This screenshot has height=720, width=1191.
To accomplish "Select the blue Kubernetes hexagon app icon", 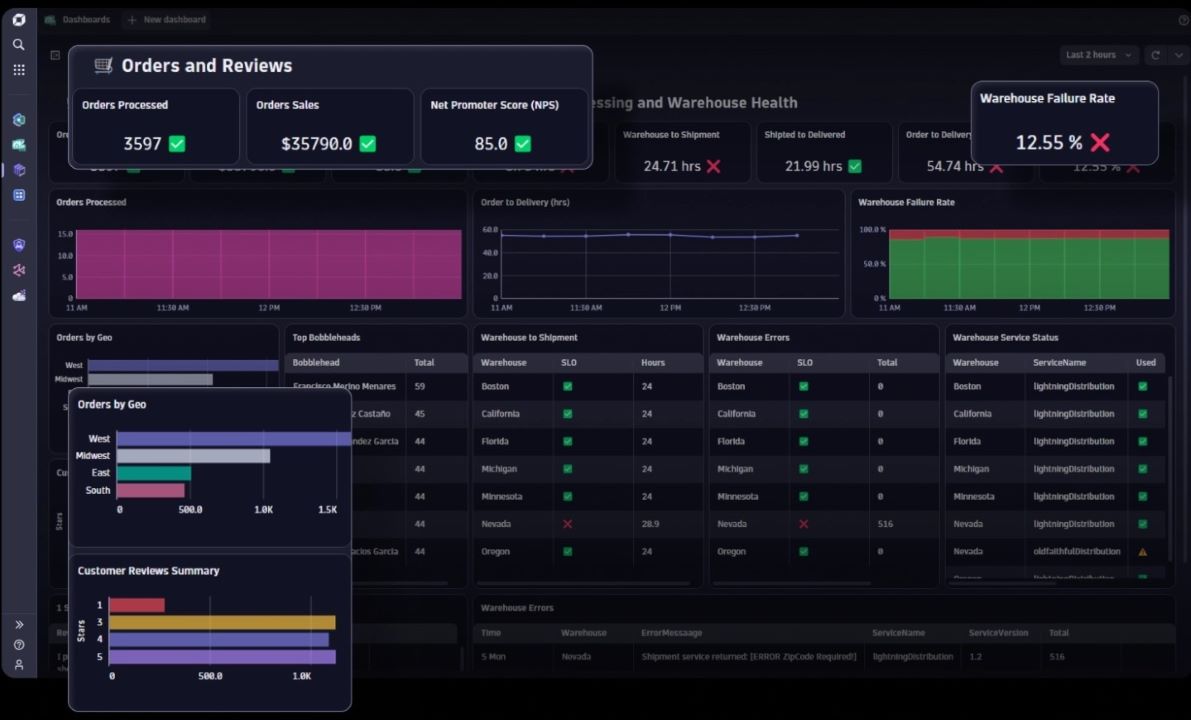I will [18, 119].
